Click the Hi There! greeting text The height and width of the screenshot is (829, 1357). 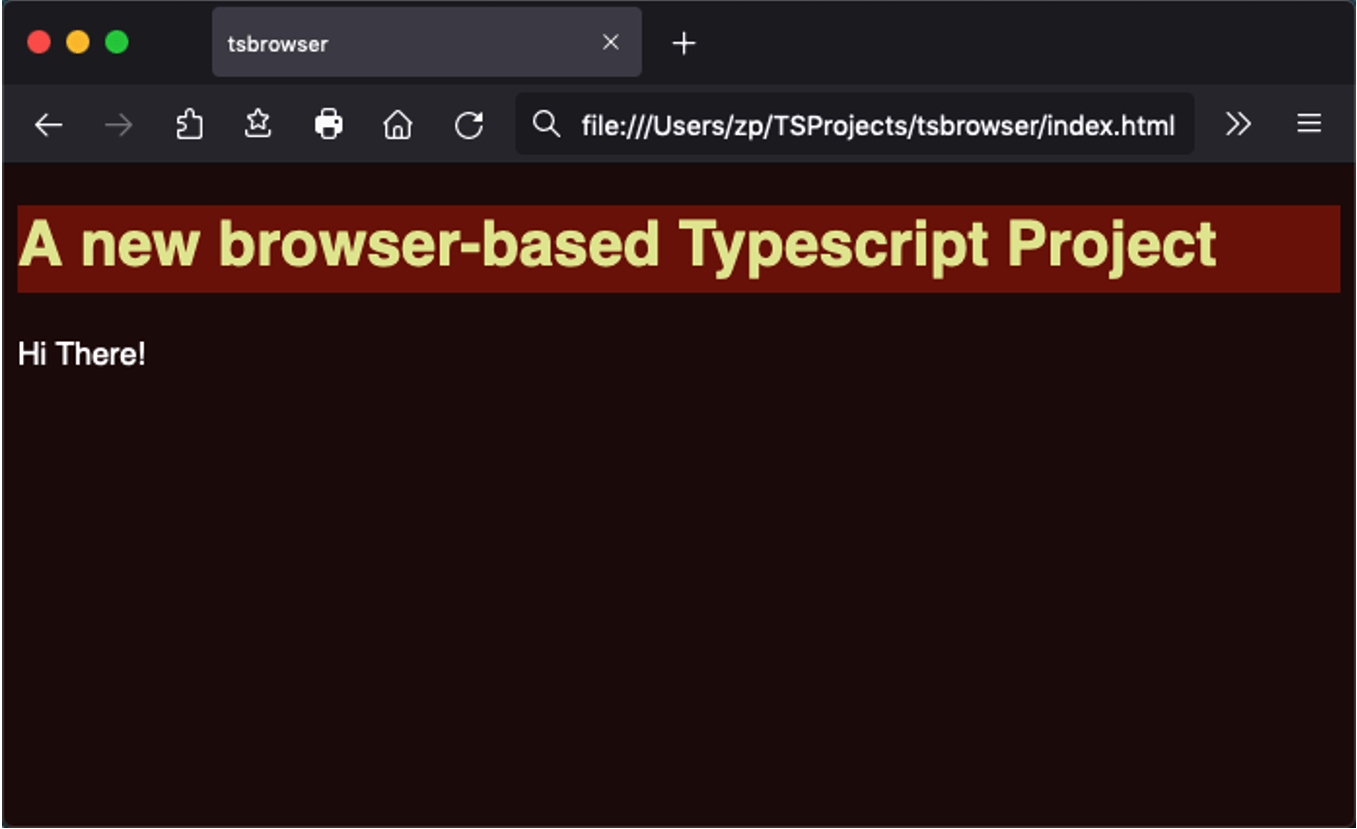pyautogui.click(x=83, y=353)
